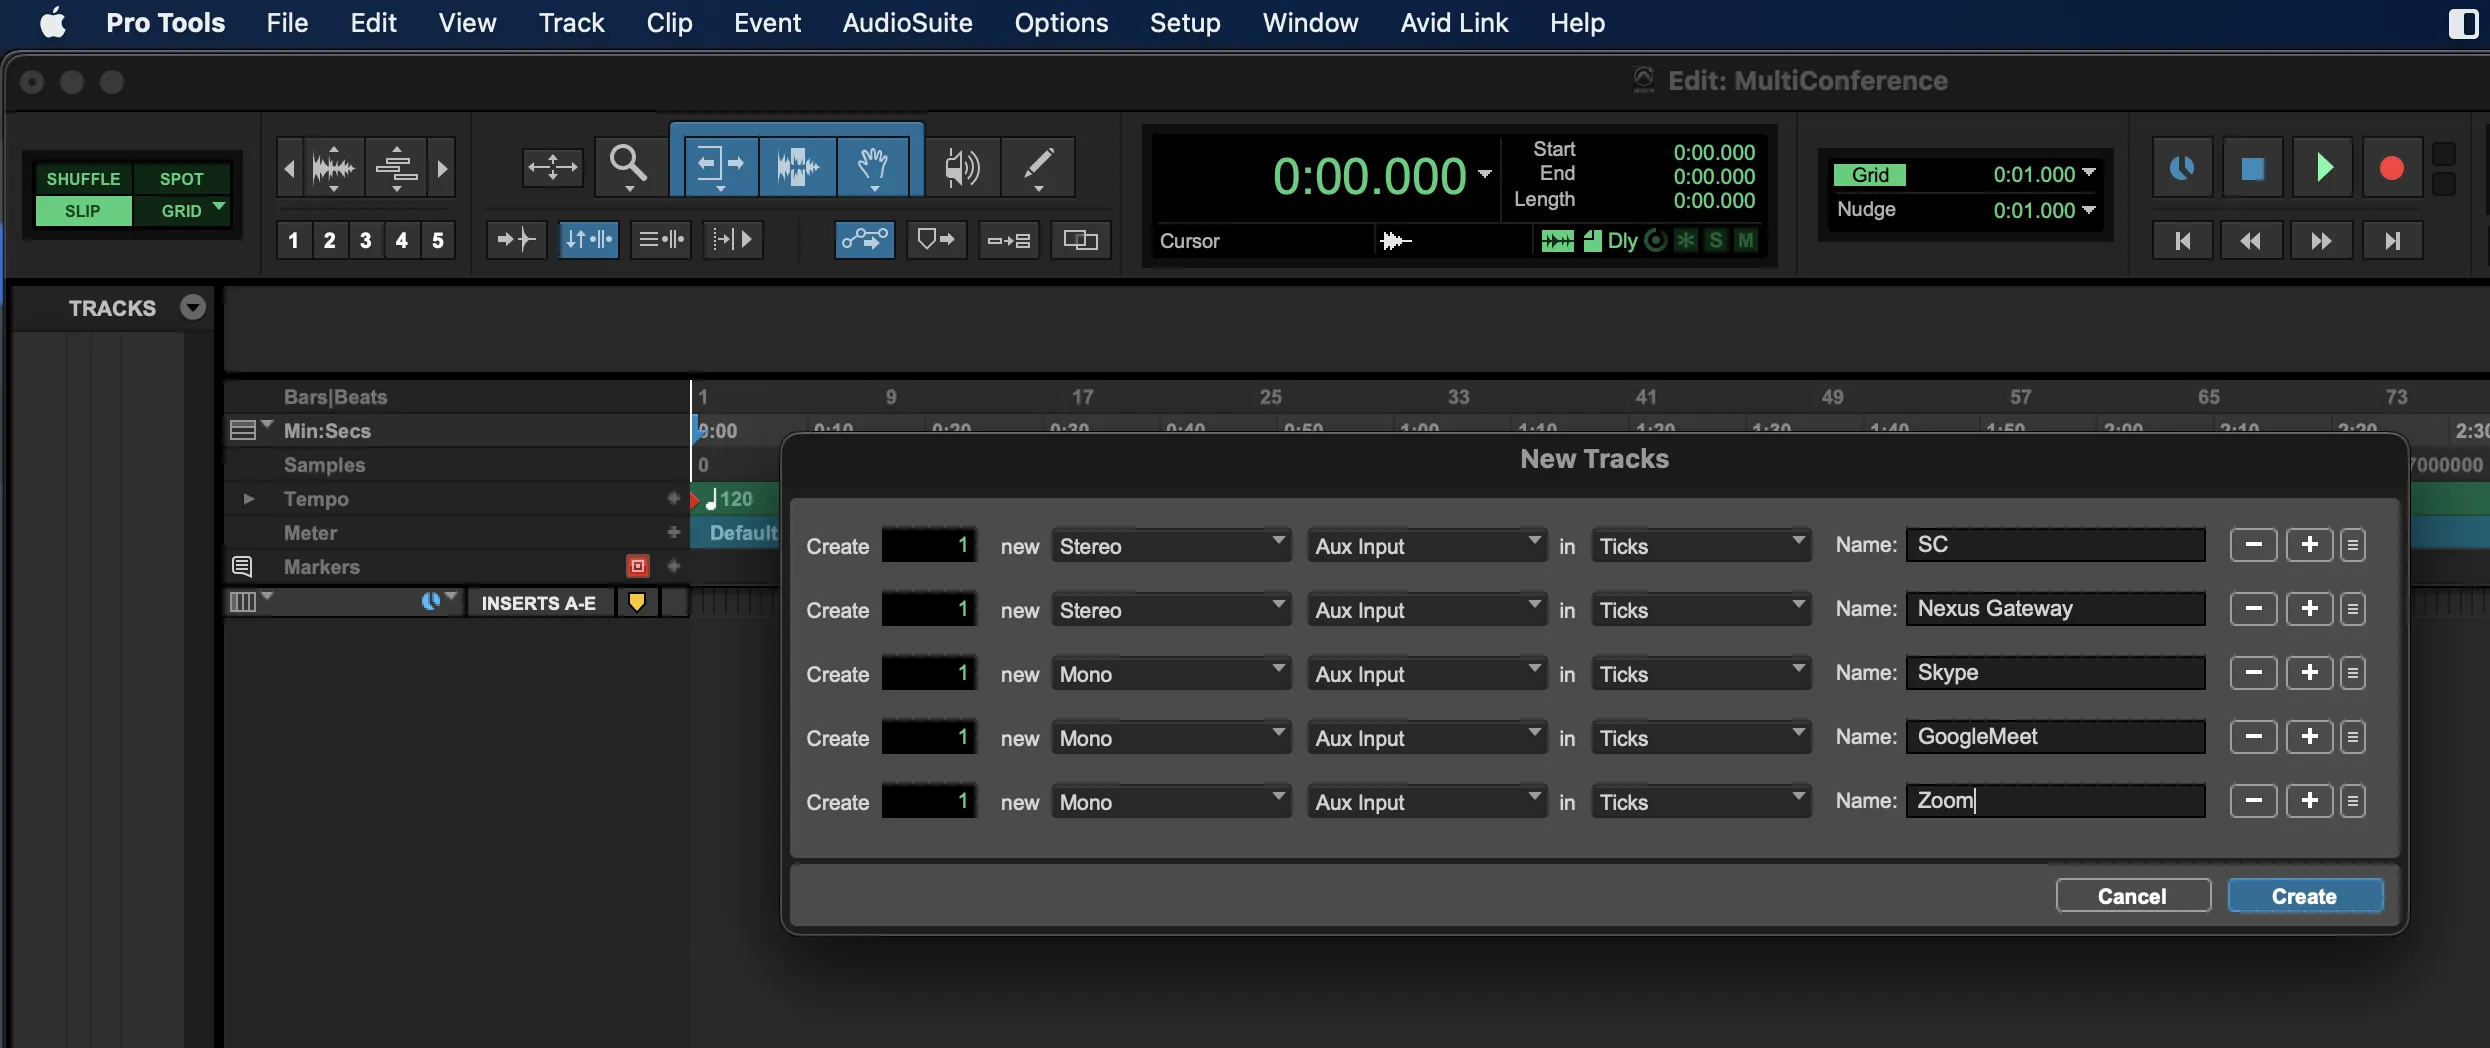Click the zoom toggle icon
The width and height of the screenshot is (2490, 1048).
coord(552,166)
